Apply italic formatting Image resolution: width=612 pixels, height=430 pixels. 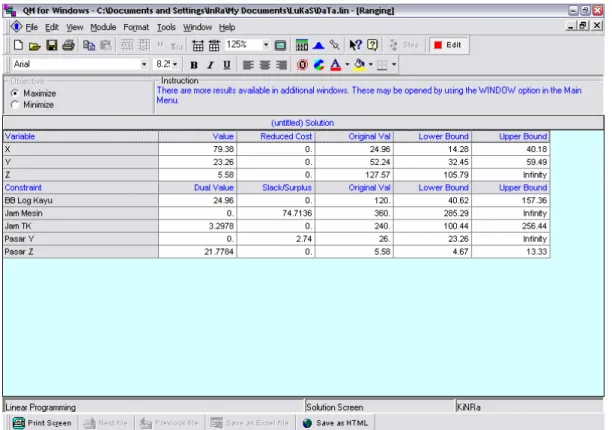[x=210, y=65]
